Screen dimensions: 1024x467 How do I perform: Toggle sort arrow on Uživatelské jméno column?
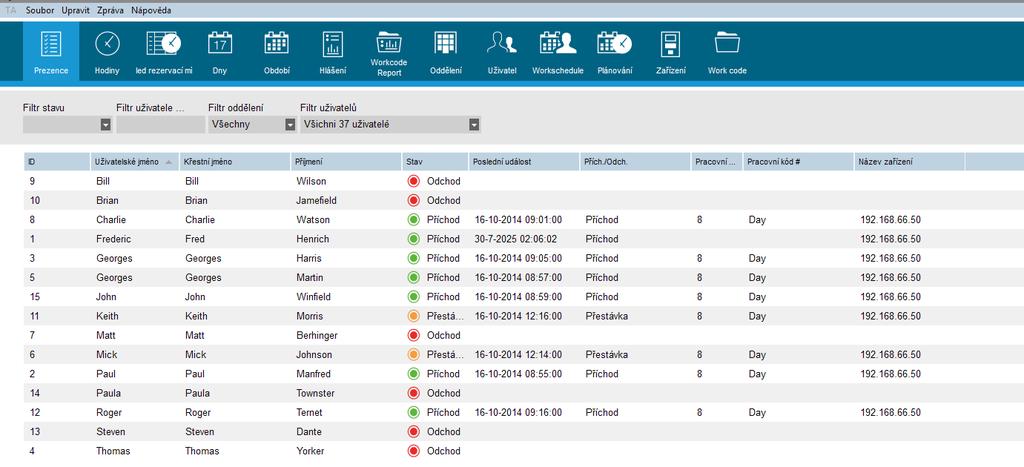tap(169, 161)
